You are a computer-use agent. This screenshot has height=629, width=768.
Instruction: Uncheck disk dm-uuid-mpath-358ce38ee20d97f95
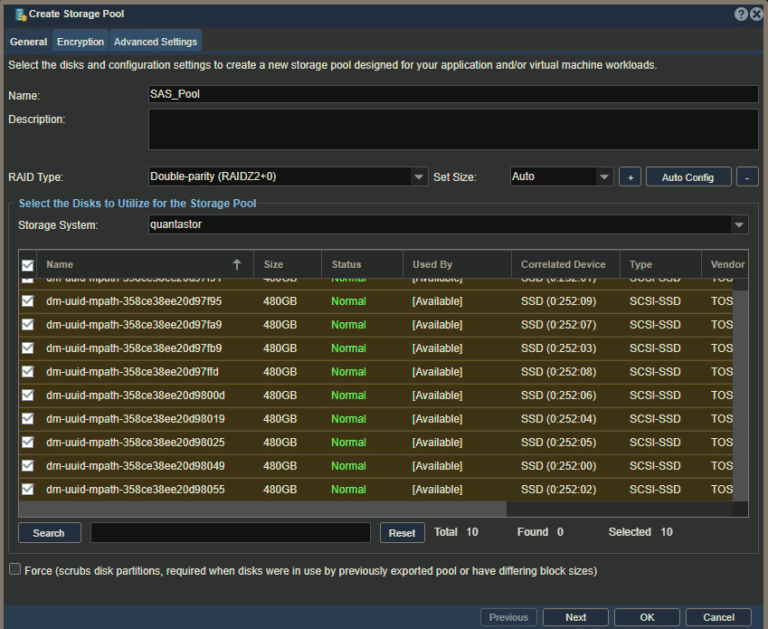pyautogui.click(x=27, y=301)
